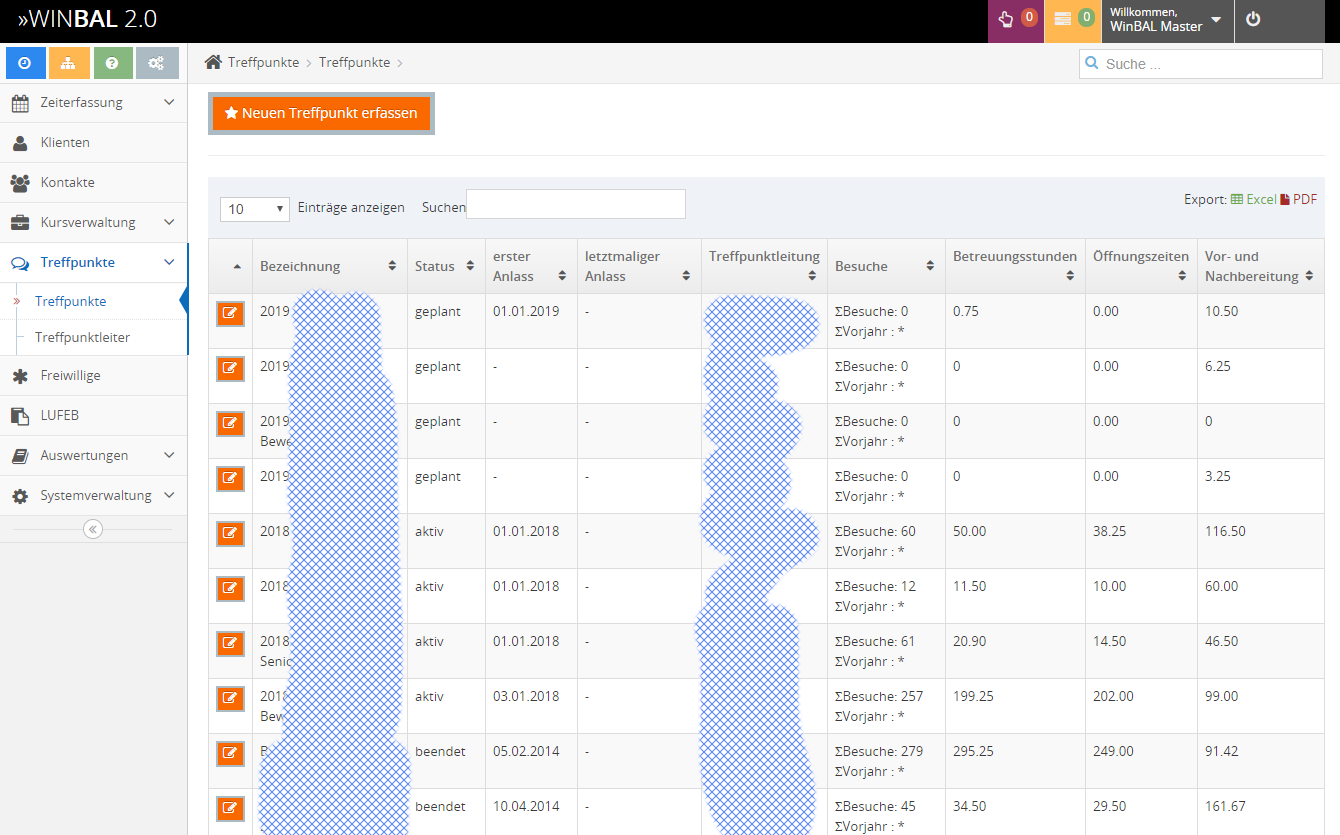Click the grey gears settings shortcut
1340x835 pixels.
(x=156, y=63)
